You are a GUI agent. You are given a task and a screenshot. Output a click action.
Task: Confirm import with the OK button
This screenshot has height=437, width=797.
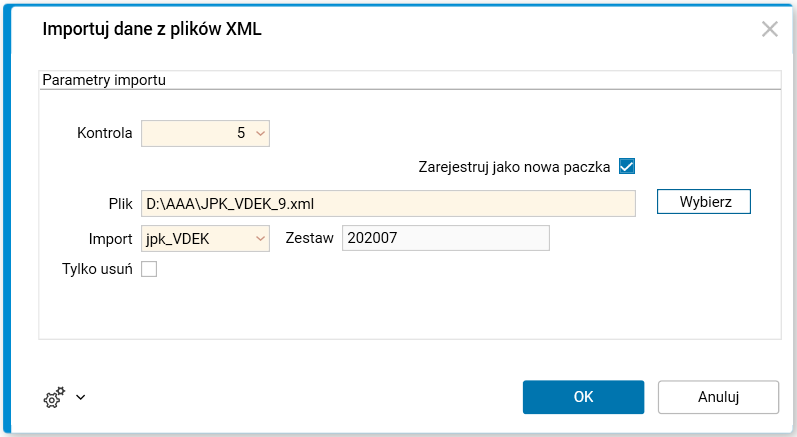(584, 397)
